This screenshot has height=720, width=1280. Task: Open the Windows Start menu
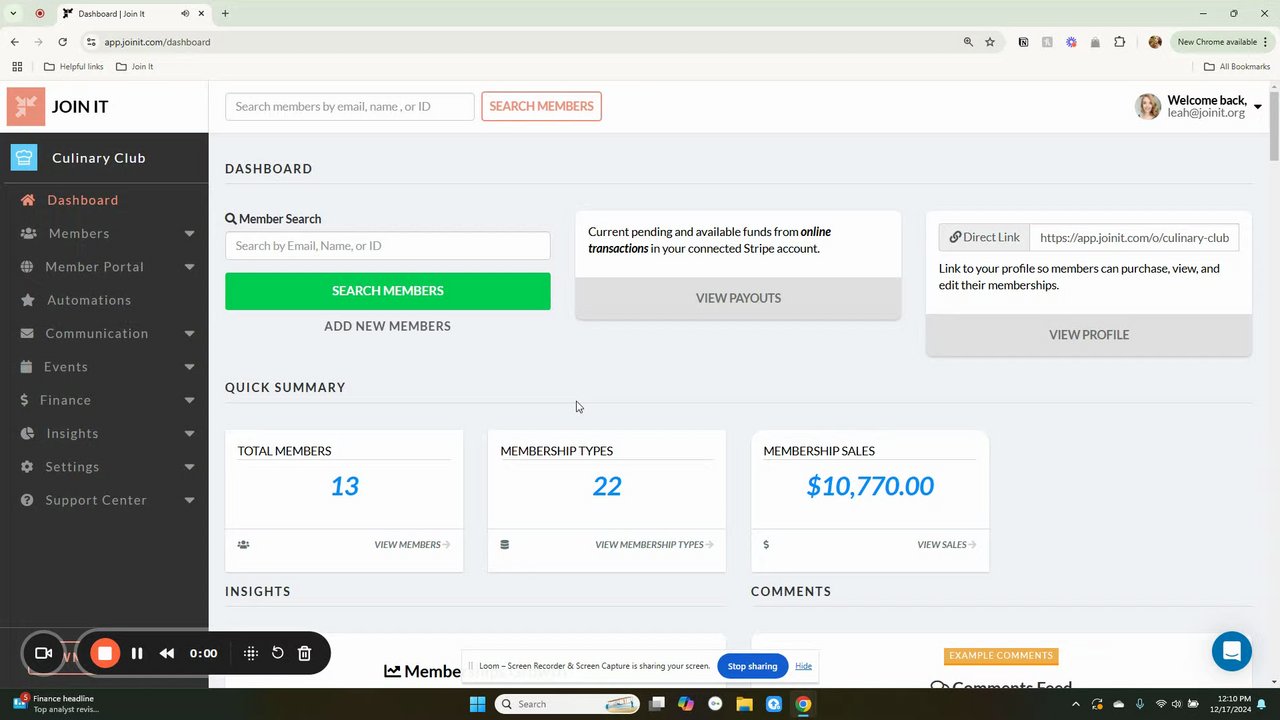477,704
